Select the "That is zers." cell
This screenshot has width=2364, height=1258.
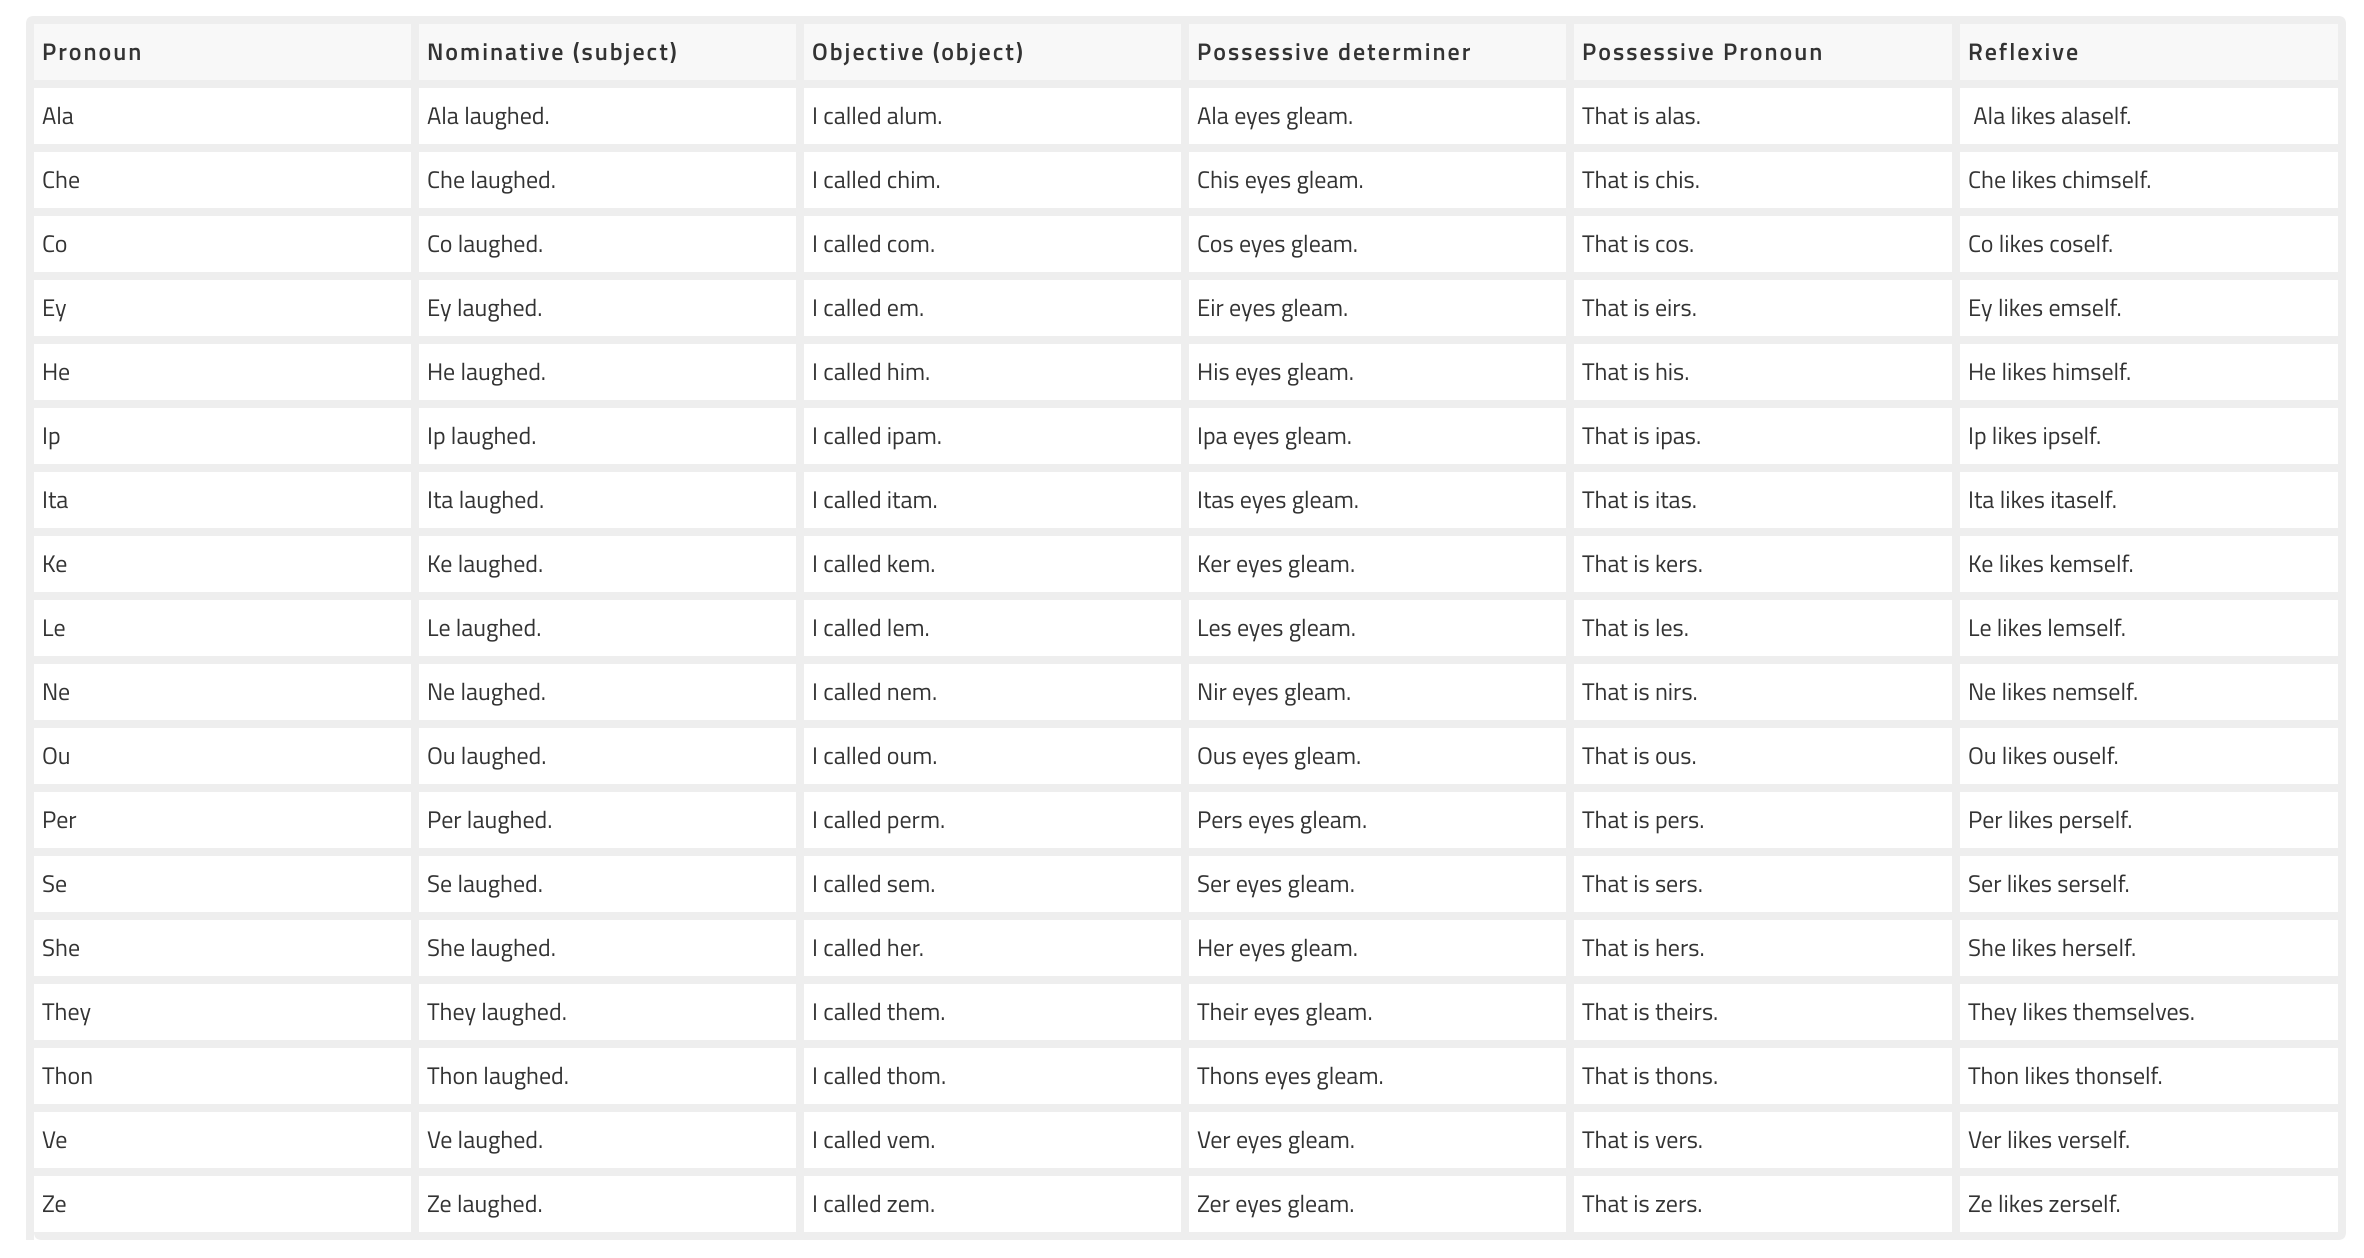[x=1642, y=1204]
